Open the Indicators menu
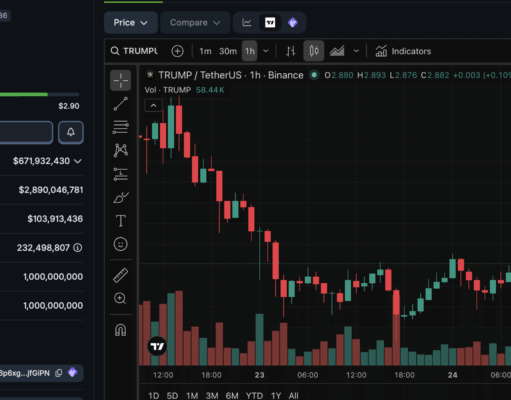511x400 pixels. [x=403, y=51]
